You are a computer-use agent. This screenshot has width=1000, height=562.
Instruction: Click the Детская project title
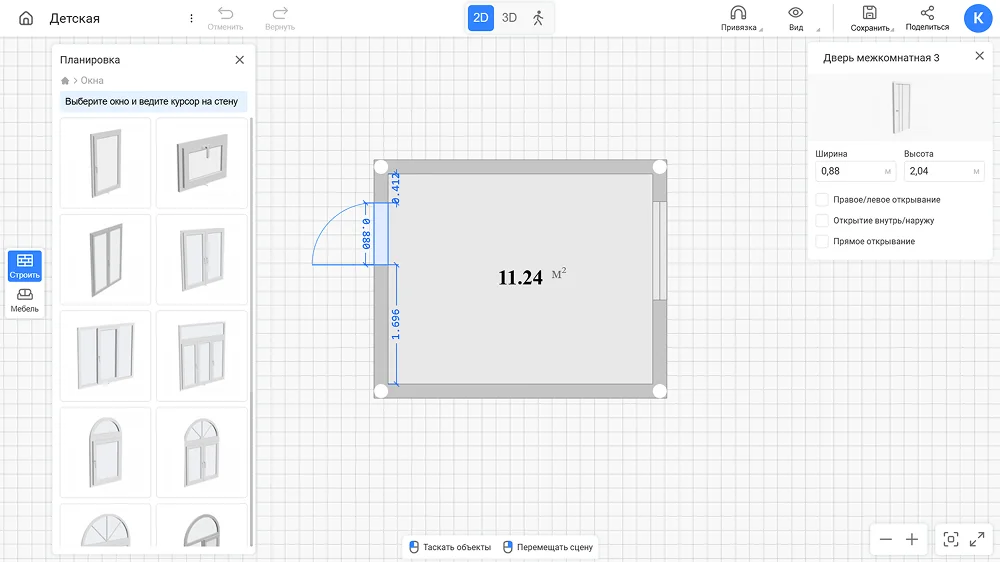tap(75, 18)
